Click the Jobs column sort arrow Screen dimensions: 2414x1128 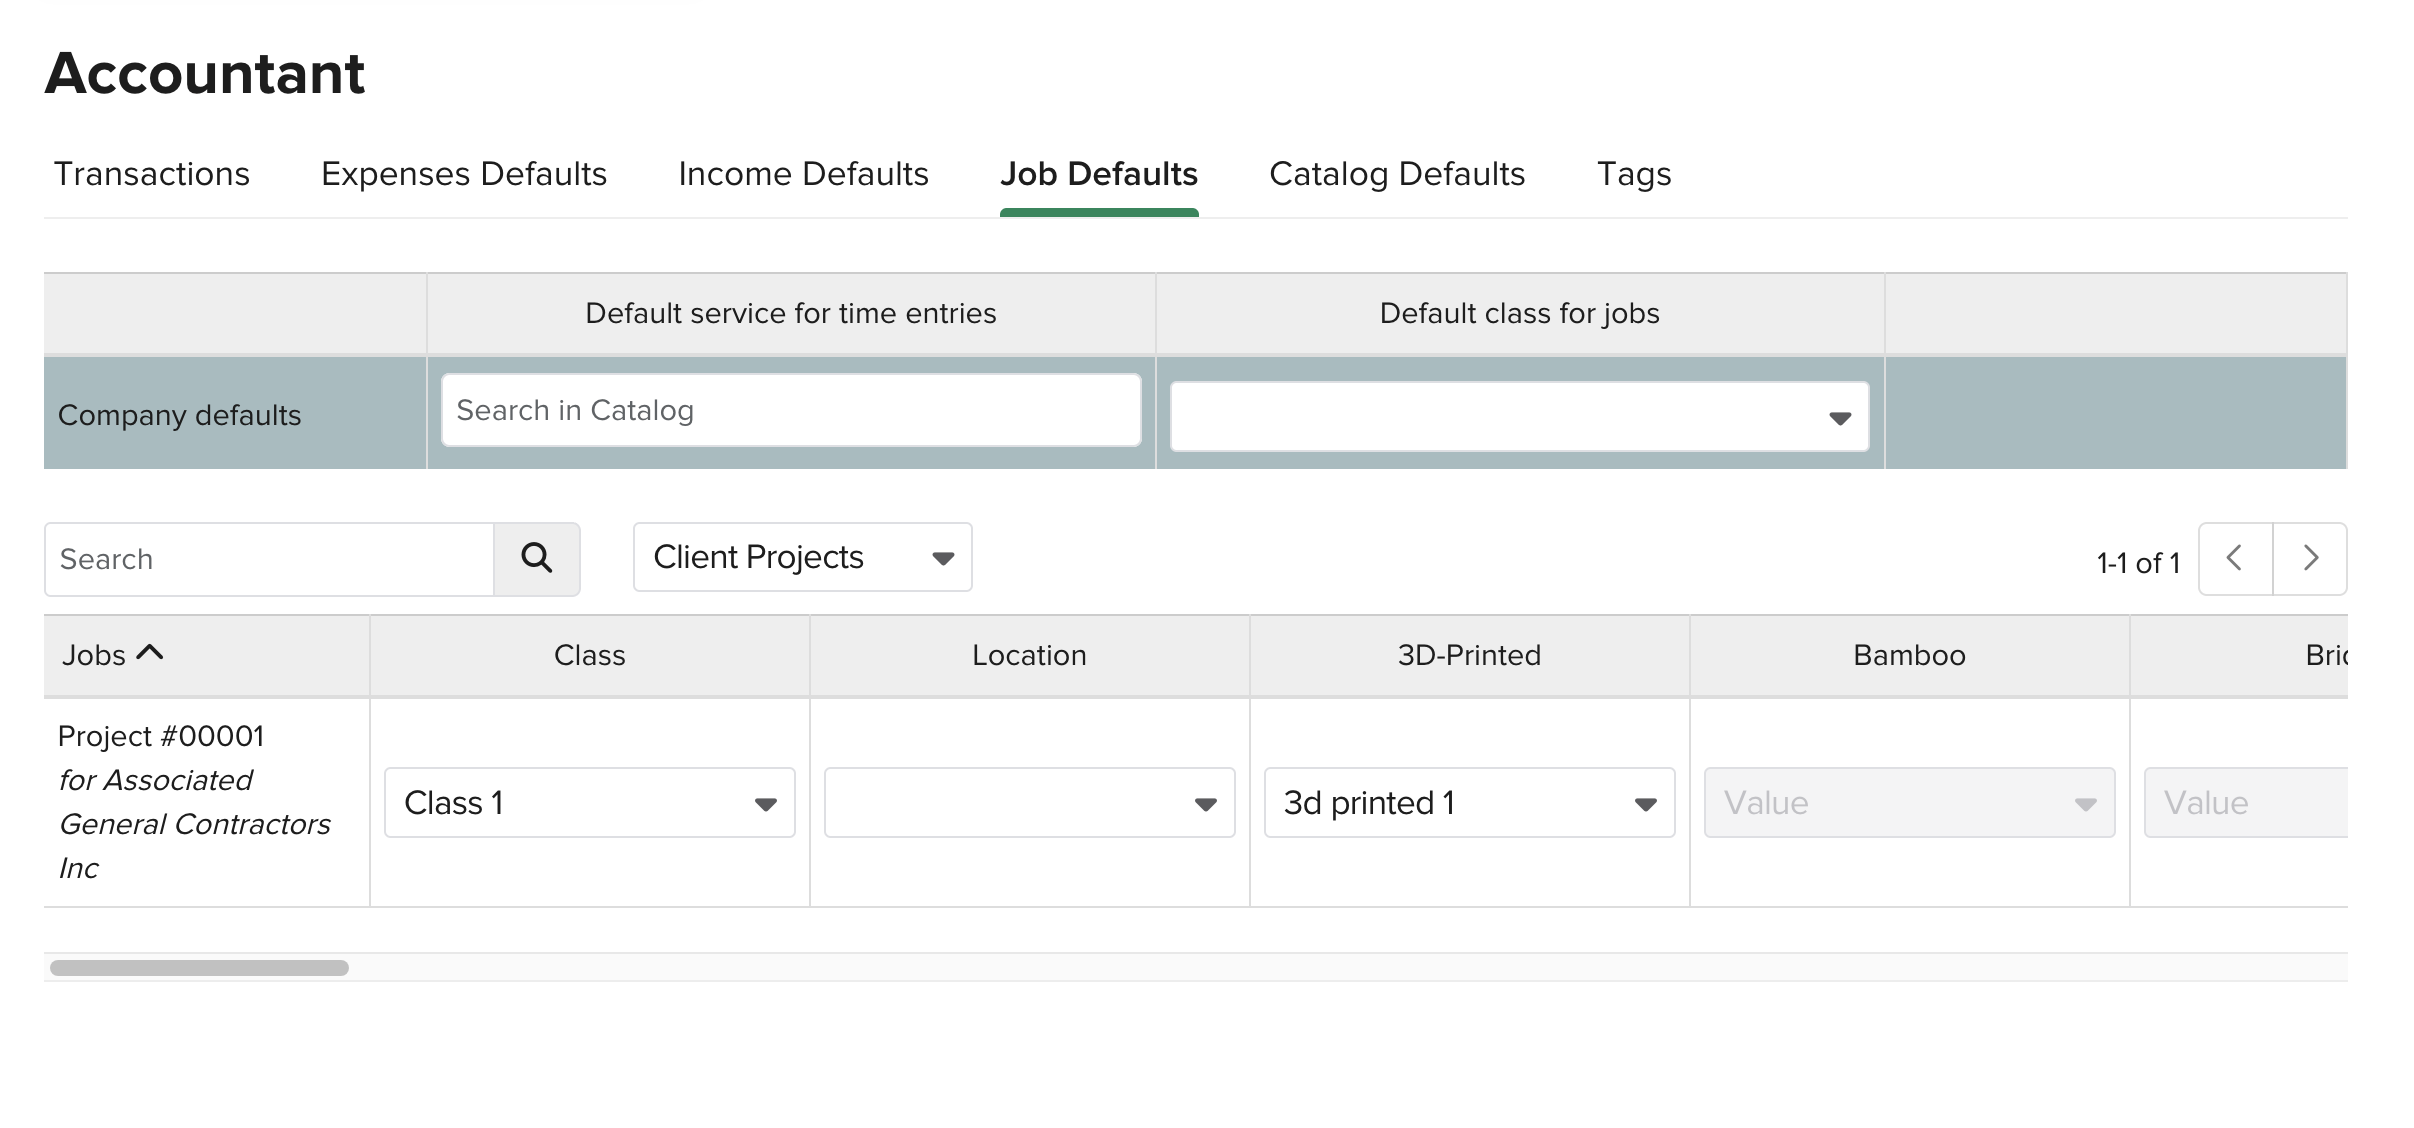pyautogui.click(x=150, y=653)
